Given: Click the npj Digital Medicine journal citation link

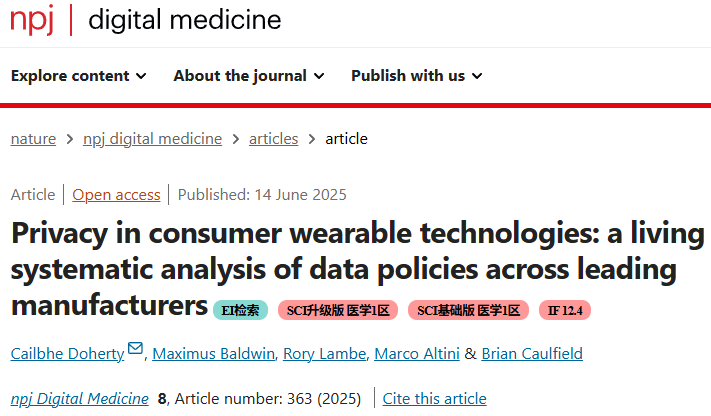Looking at the screenshot, I should click(x=79, y=399).
